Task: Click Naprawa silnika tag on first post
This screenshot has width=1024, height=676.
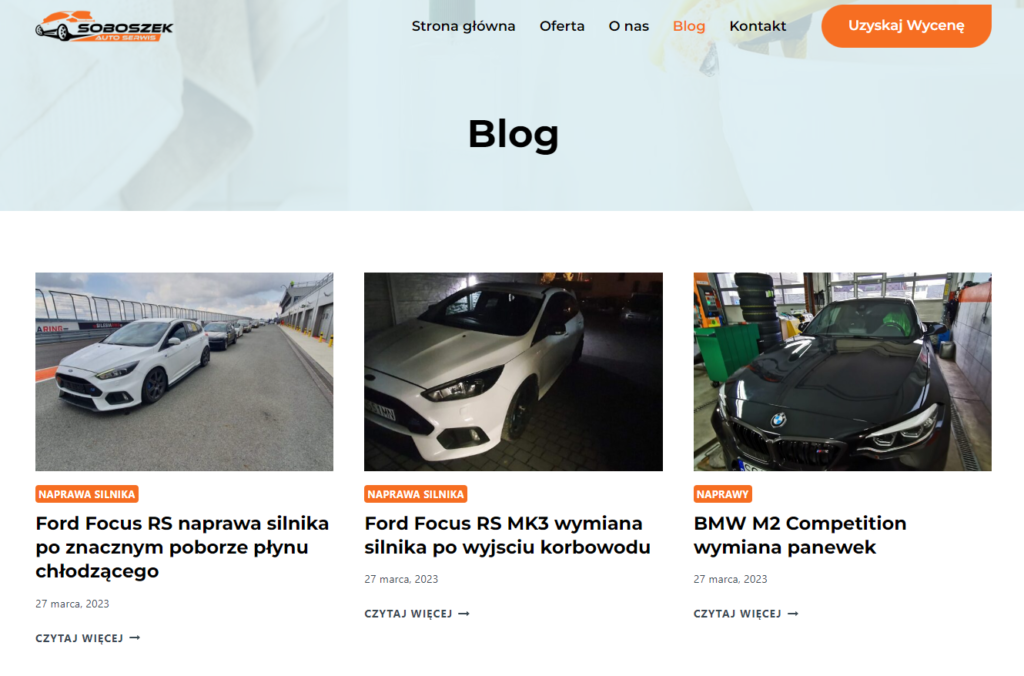Action: [x=87, y=494]
